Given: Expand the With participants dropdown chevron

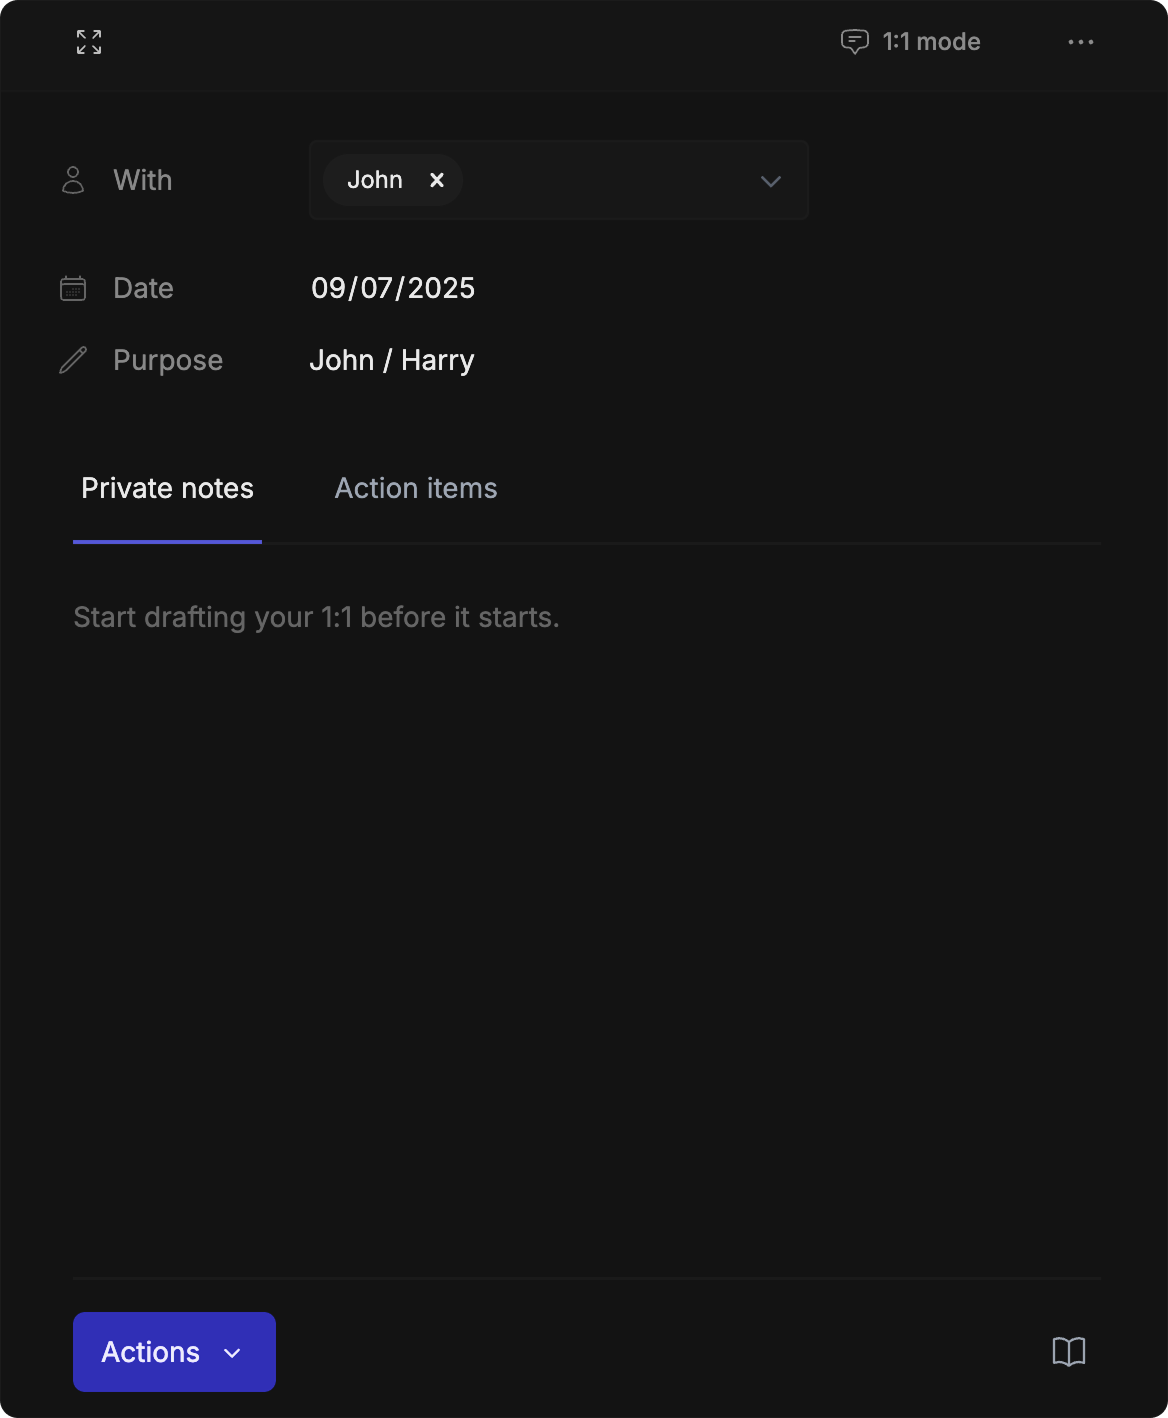Looking at the screenshot, I should tap(770, 181).
